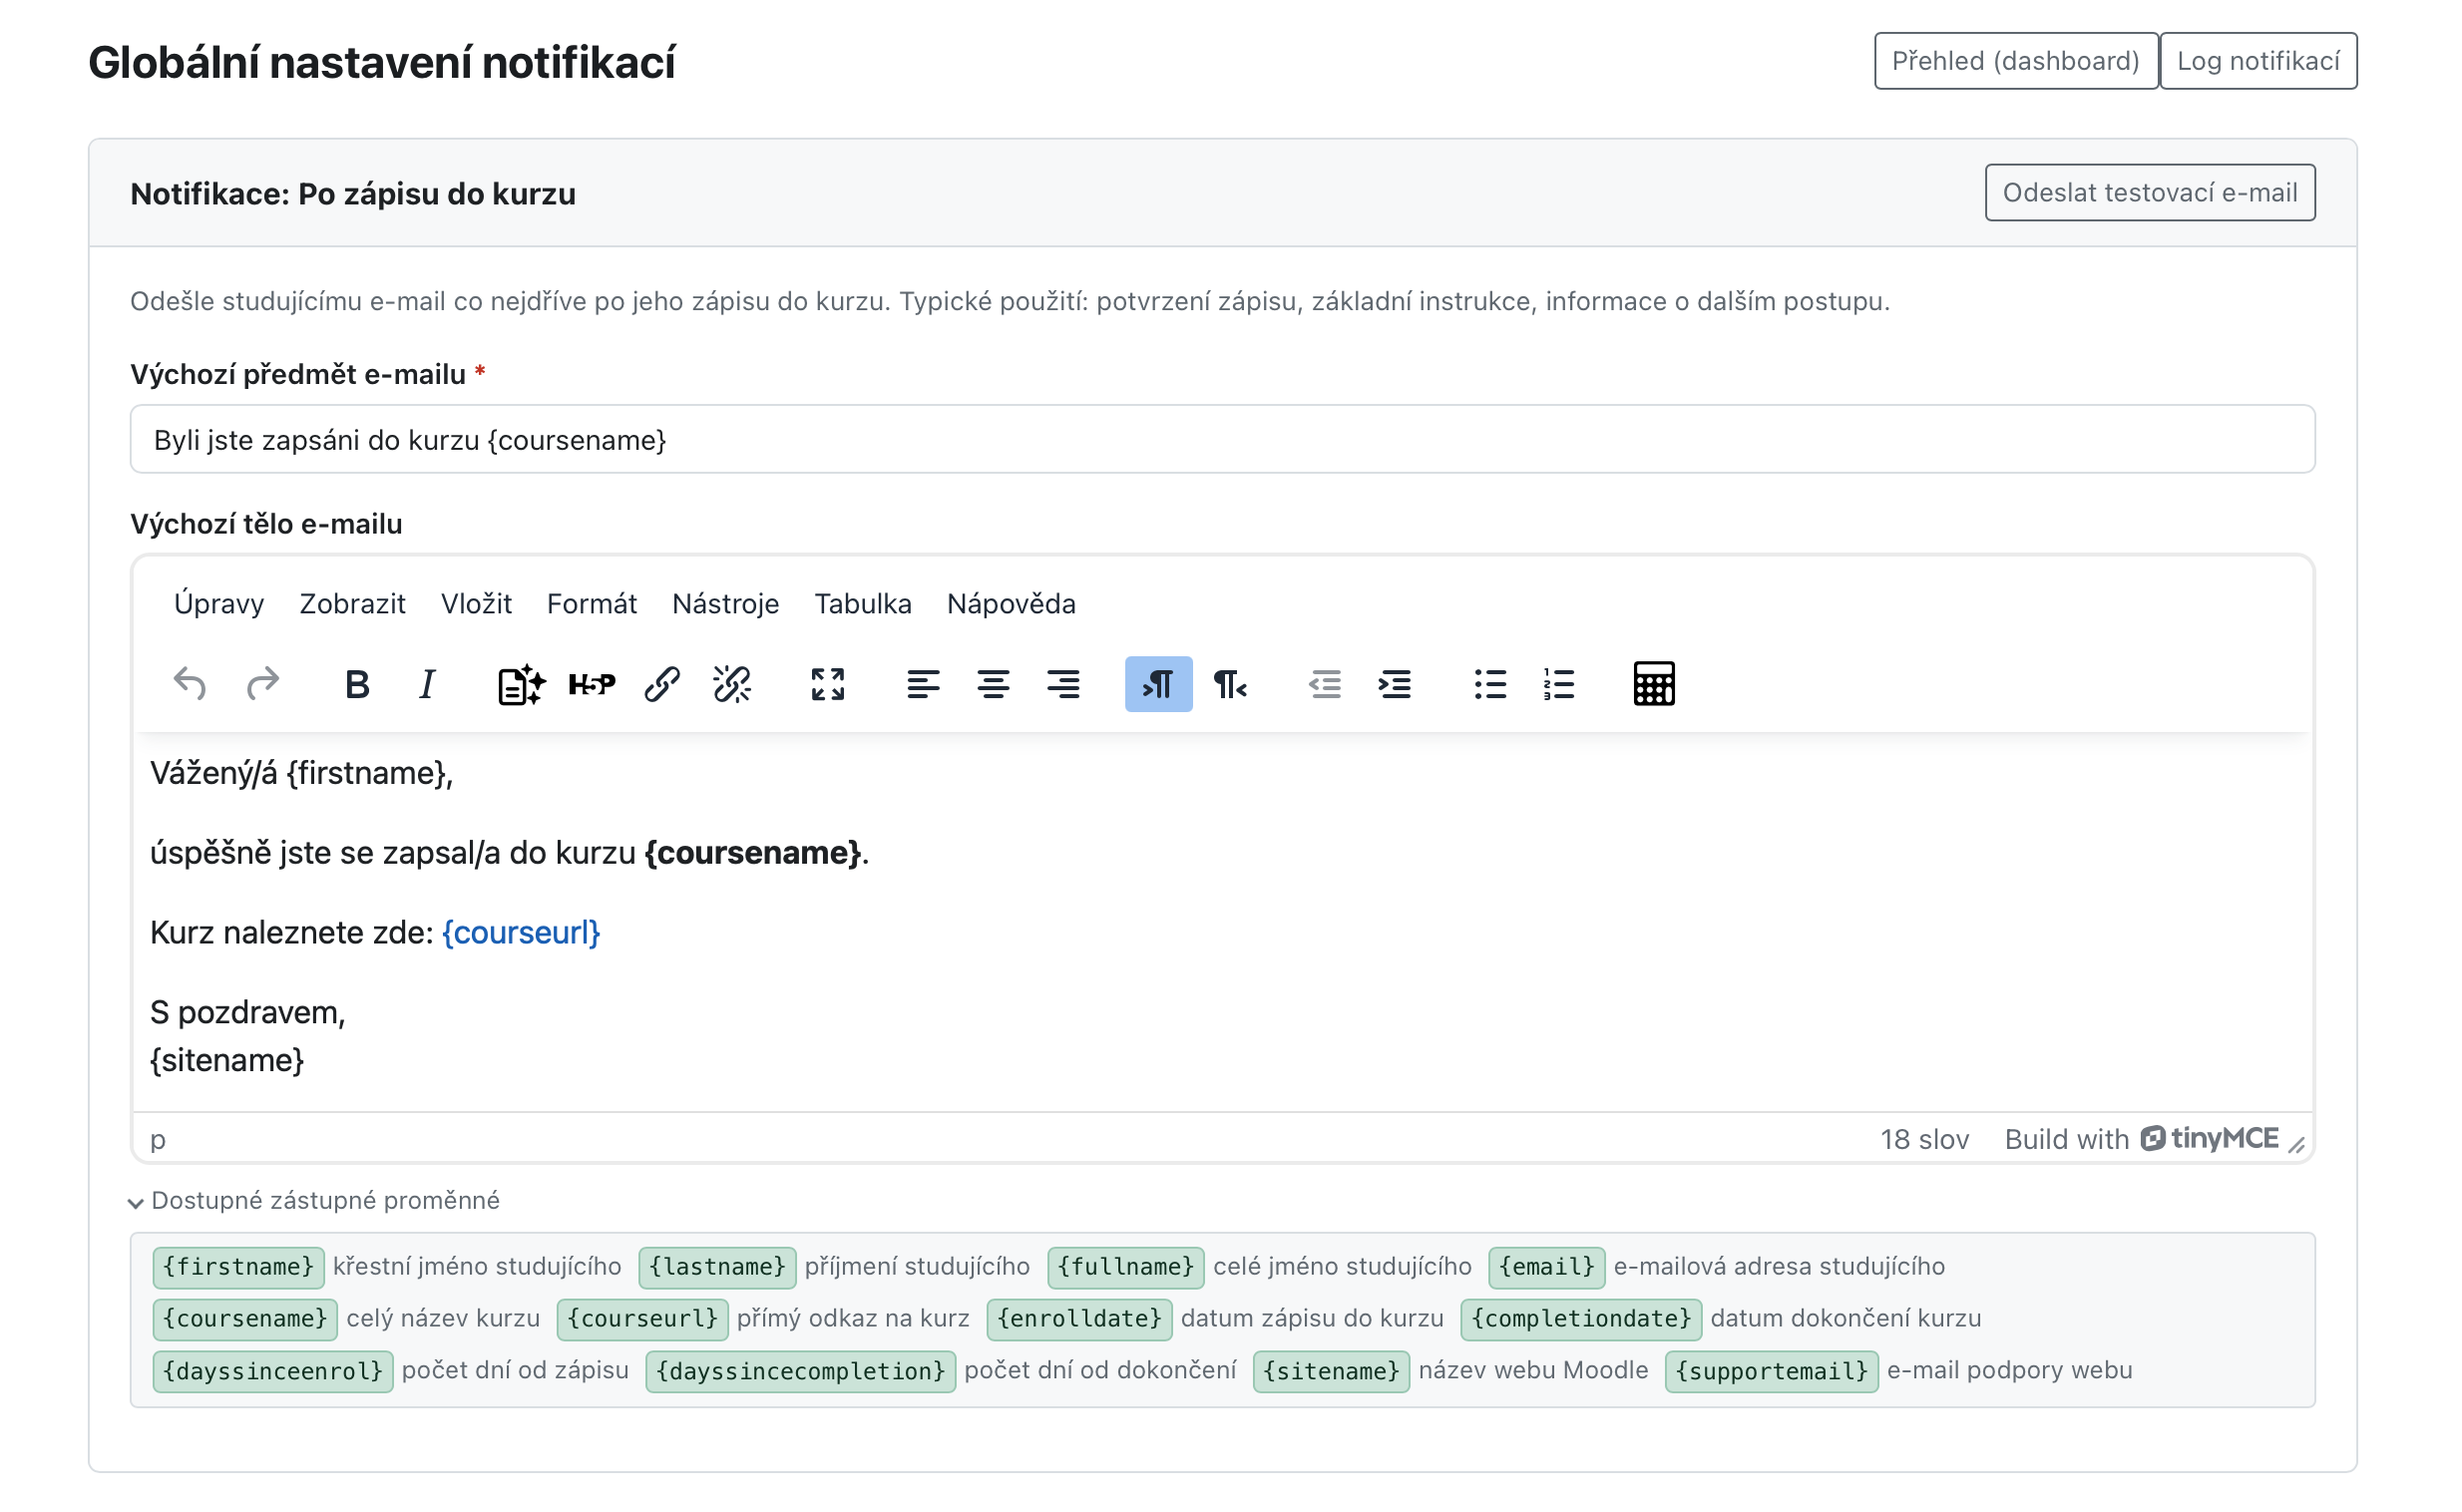Switch to right-to-left text direction
This screenshot has height=1512, width=2462.
(x=1229, y=685)
